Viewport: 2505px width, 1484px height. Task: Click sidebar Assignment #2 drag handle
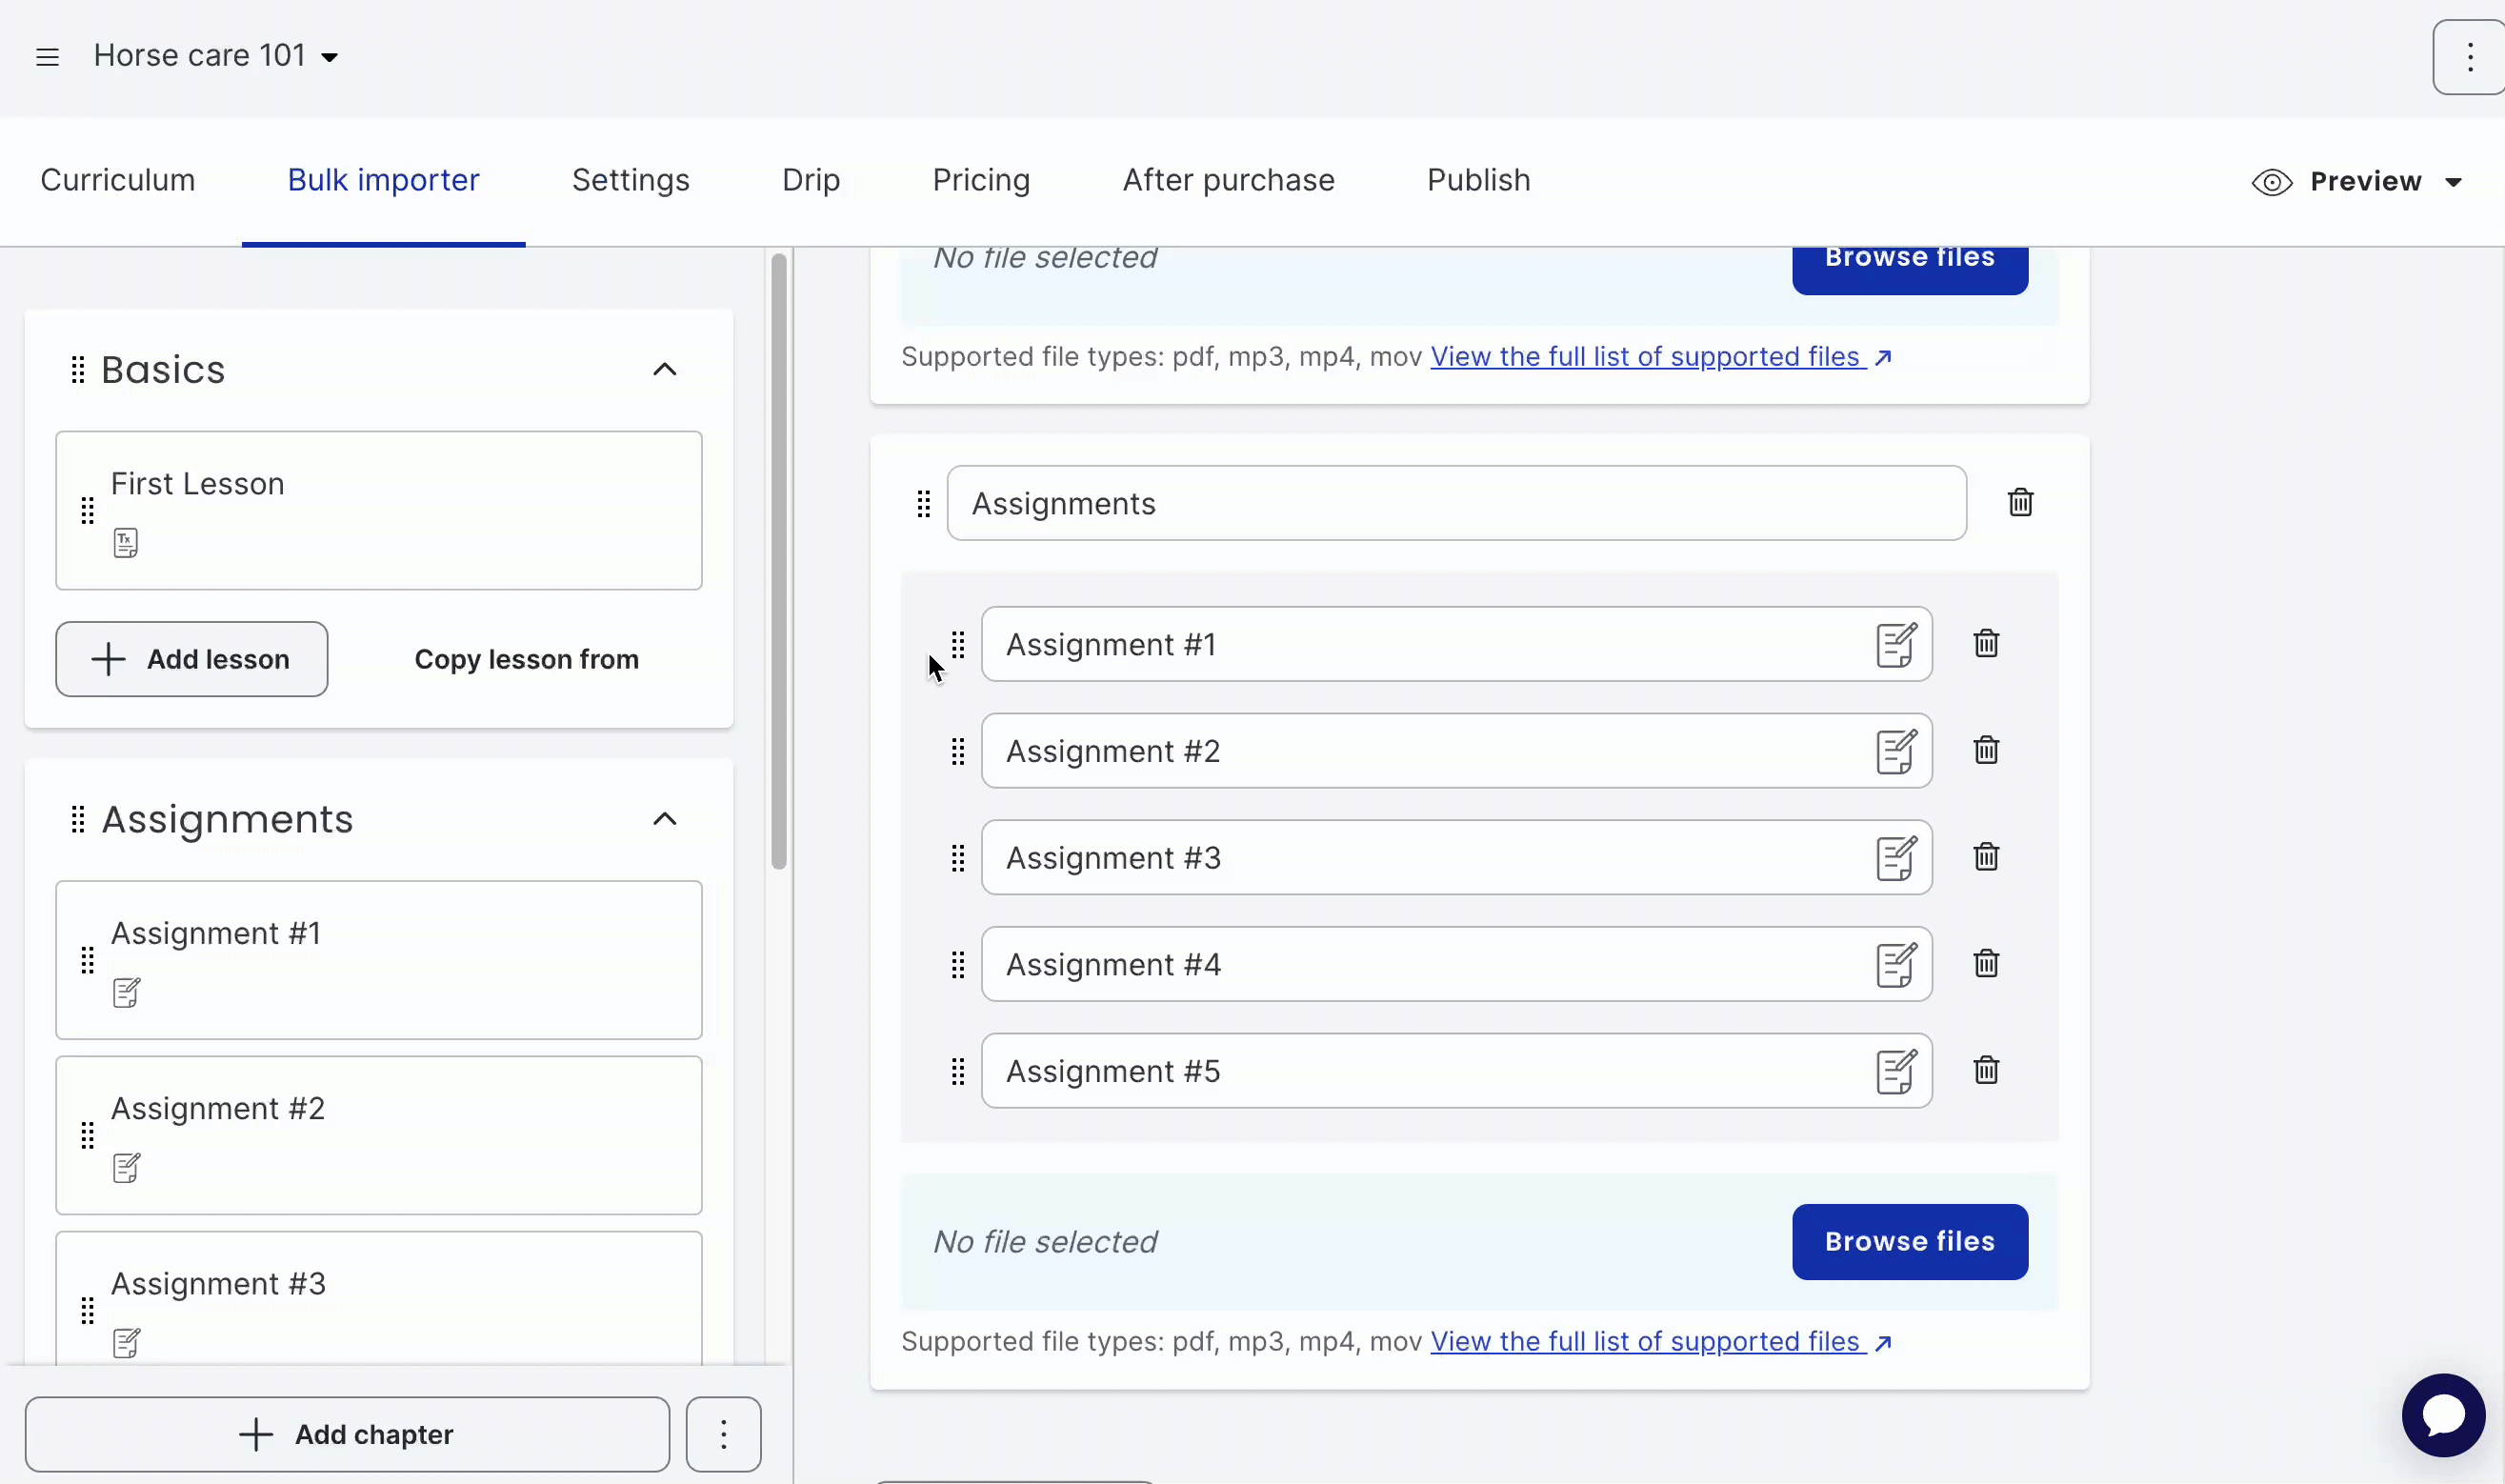[x=87, y=1135]
